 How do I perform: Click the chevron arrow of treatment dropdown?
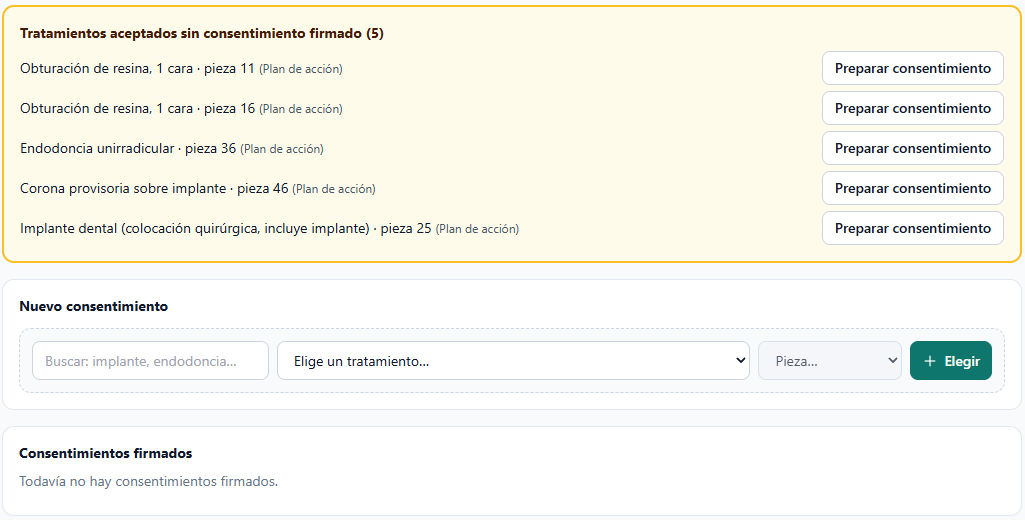740,360
